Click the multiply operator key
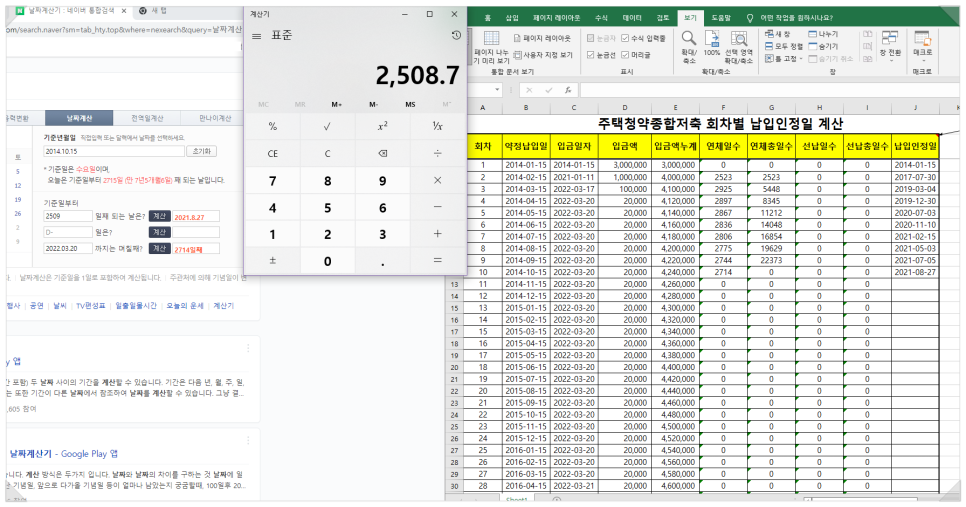The height and width of the screenshot is (507, 966). pos(437,180)
